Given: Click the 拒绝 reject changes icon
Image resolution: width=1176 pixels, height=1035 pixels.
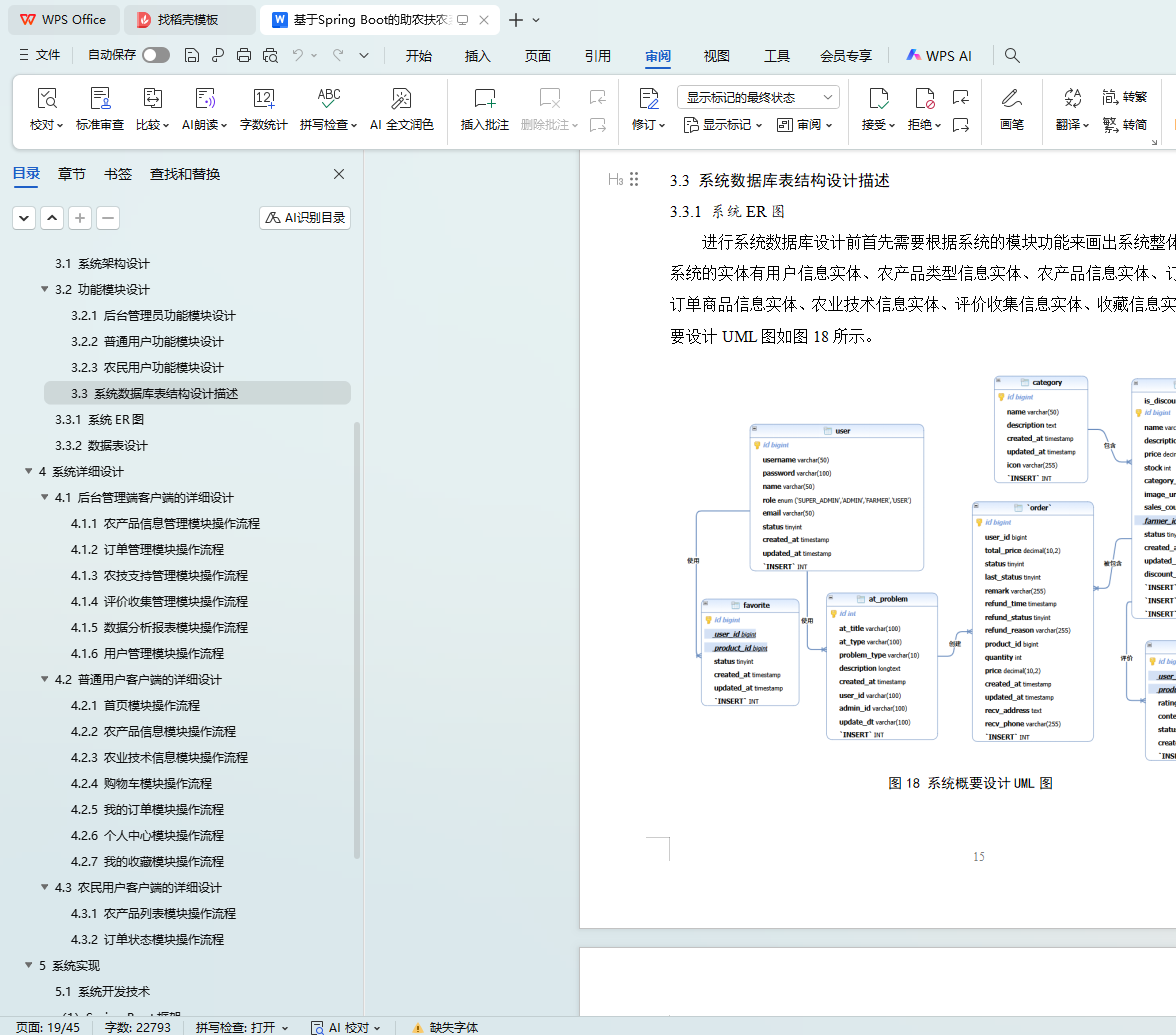Looking at the screenshot, I should pyautogui.click(x=923, y=99).
